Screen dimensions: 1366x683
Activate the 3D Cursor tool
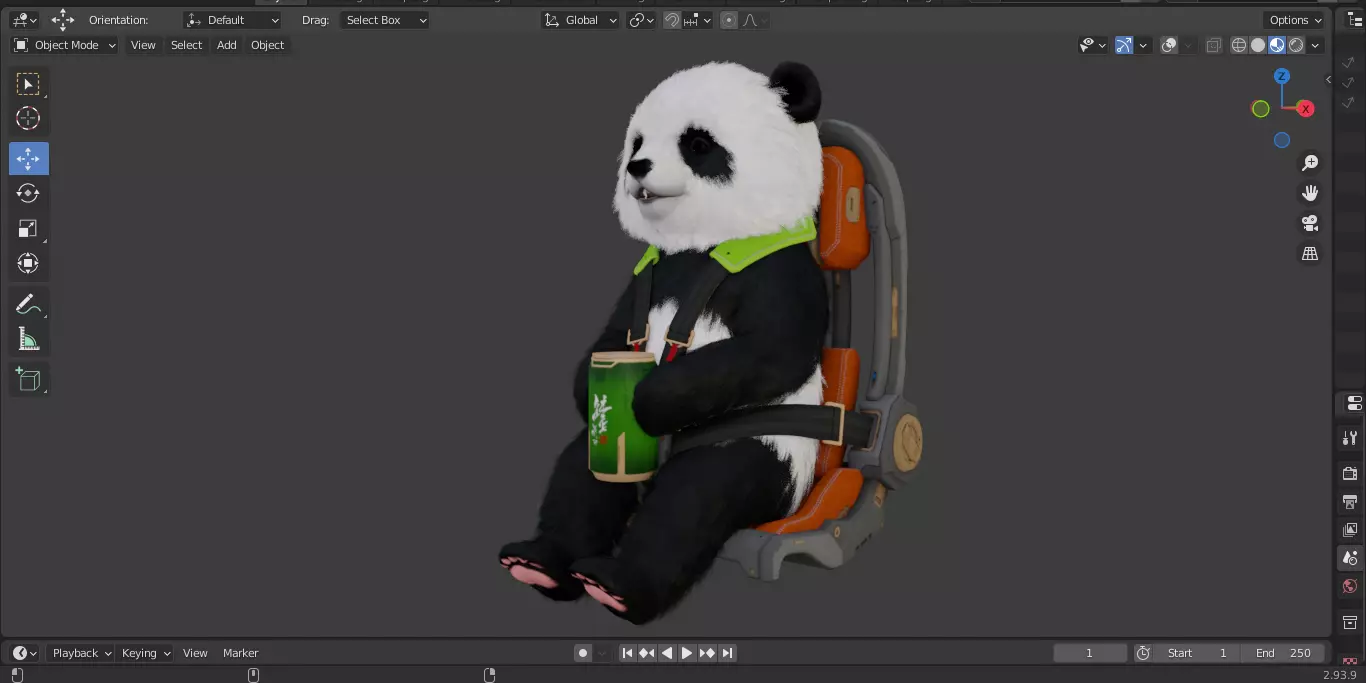point(28,118)
